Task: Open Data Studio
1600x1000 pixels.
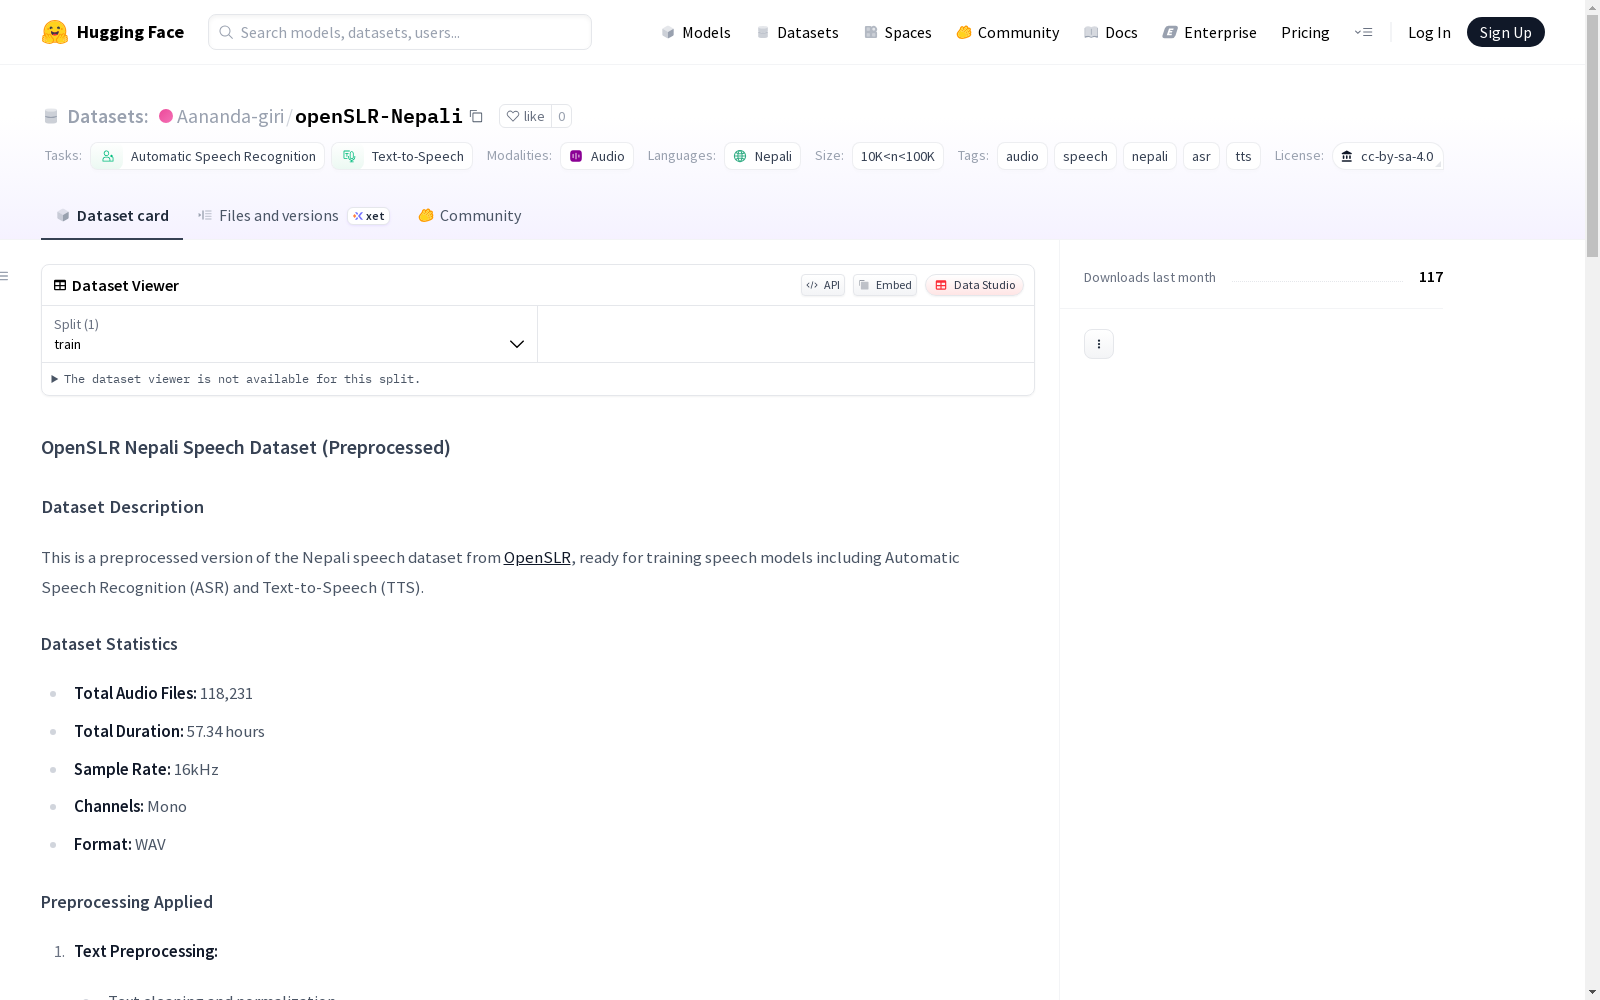Action: [975, 285]
